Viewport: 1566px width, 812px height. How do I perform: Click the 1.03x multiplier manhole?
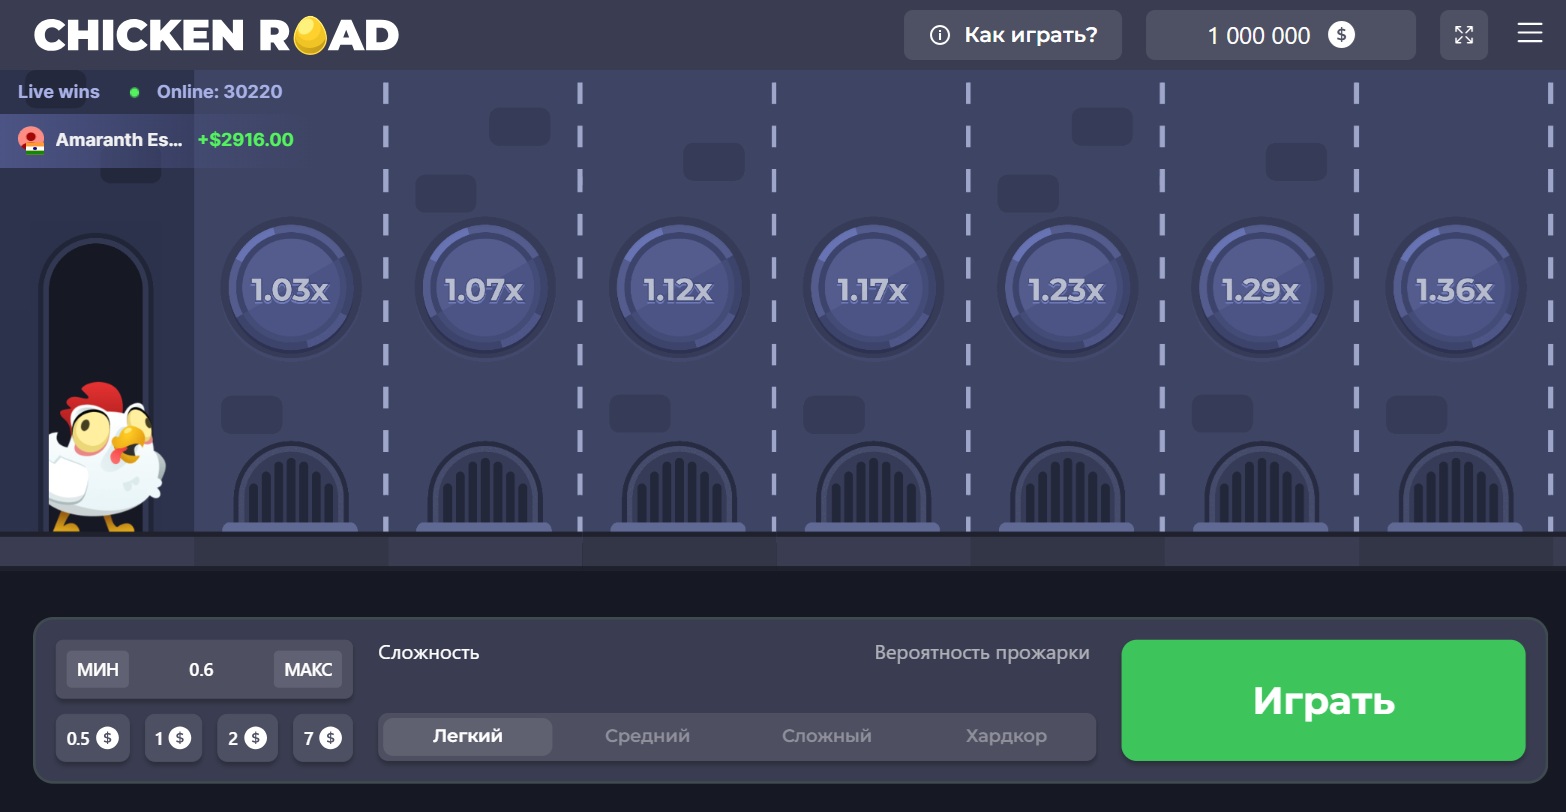[290, 290]
